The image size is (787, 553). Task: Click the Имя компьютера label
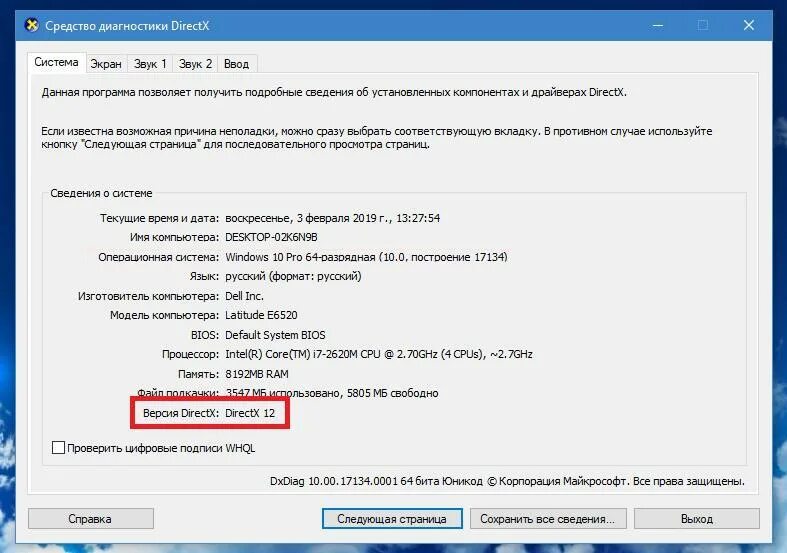[x=174, y=237]
